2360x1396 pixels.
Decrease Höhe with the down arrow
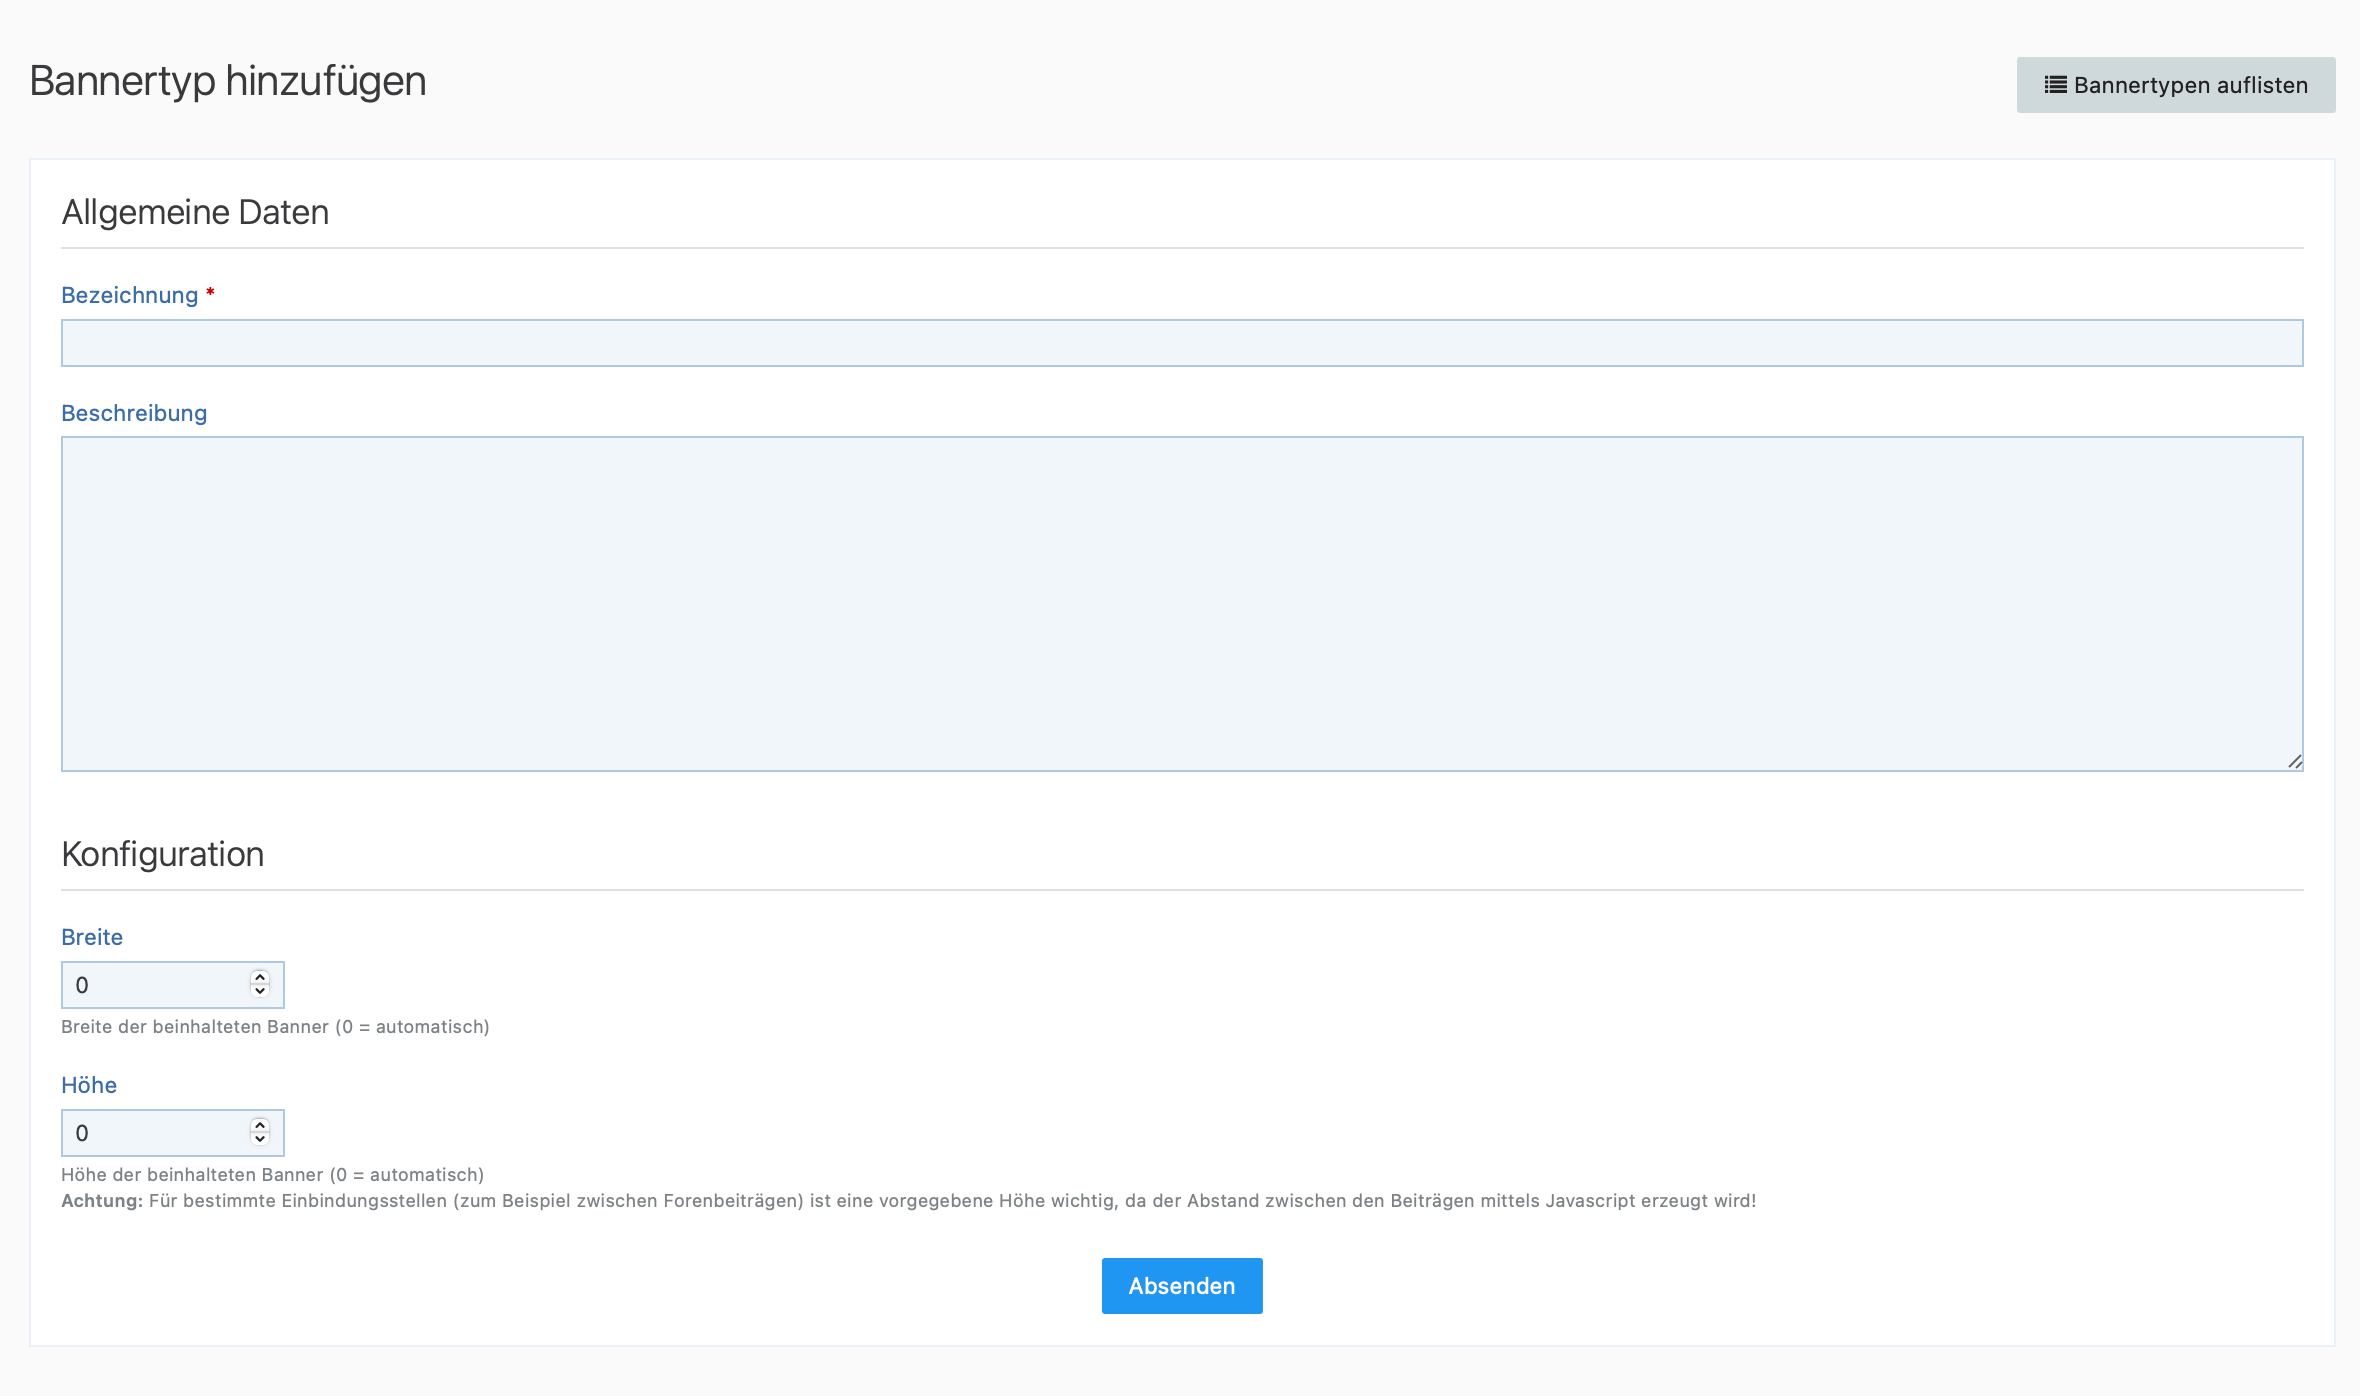[260, 1140]
